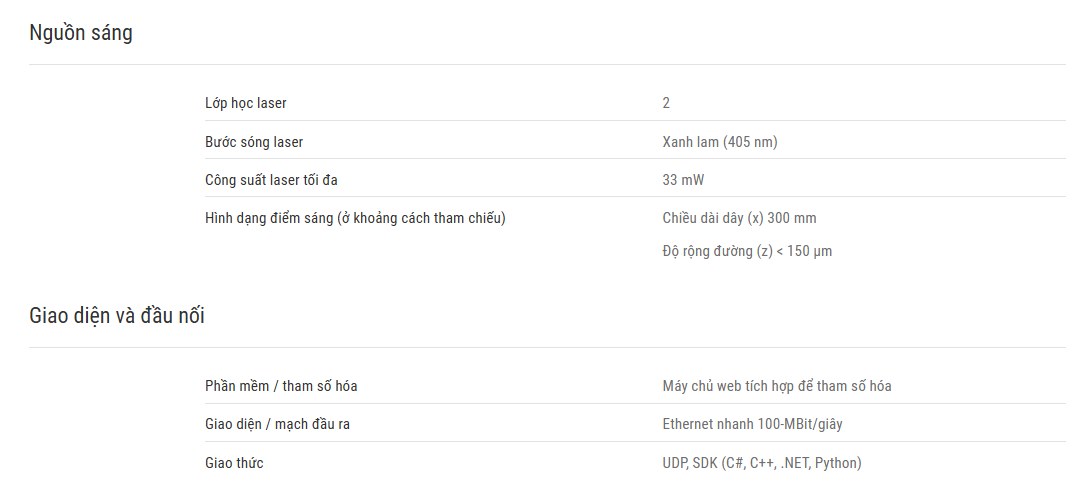Select the 'Lớp học laser' label
This screenshot has height=503, width=1066.
pos(246,103)
